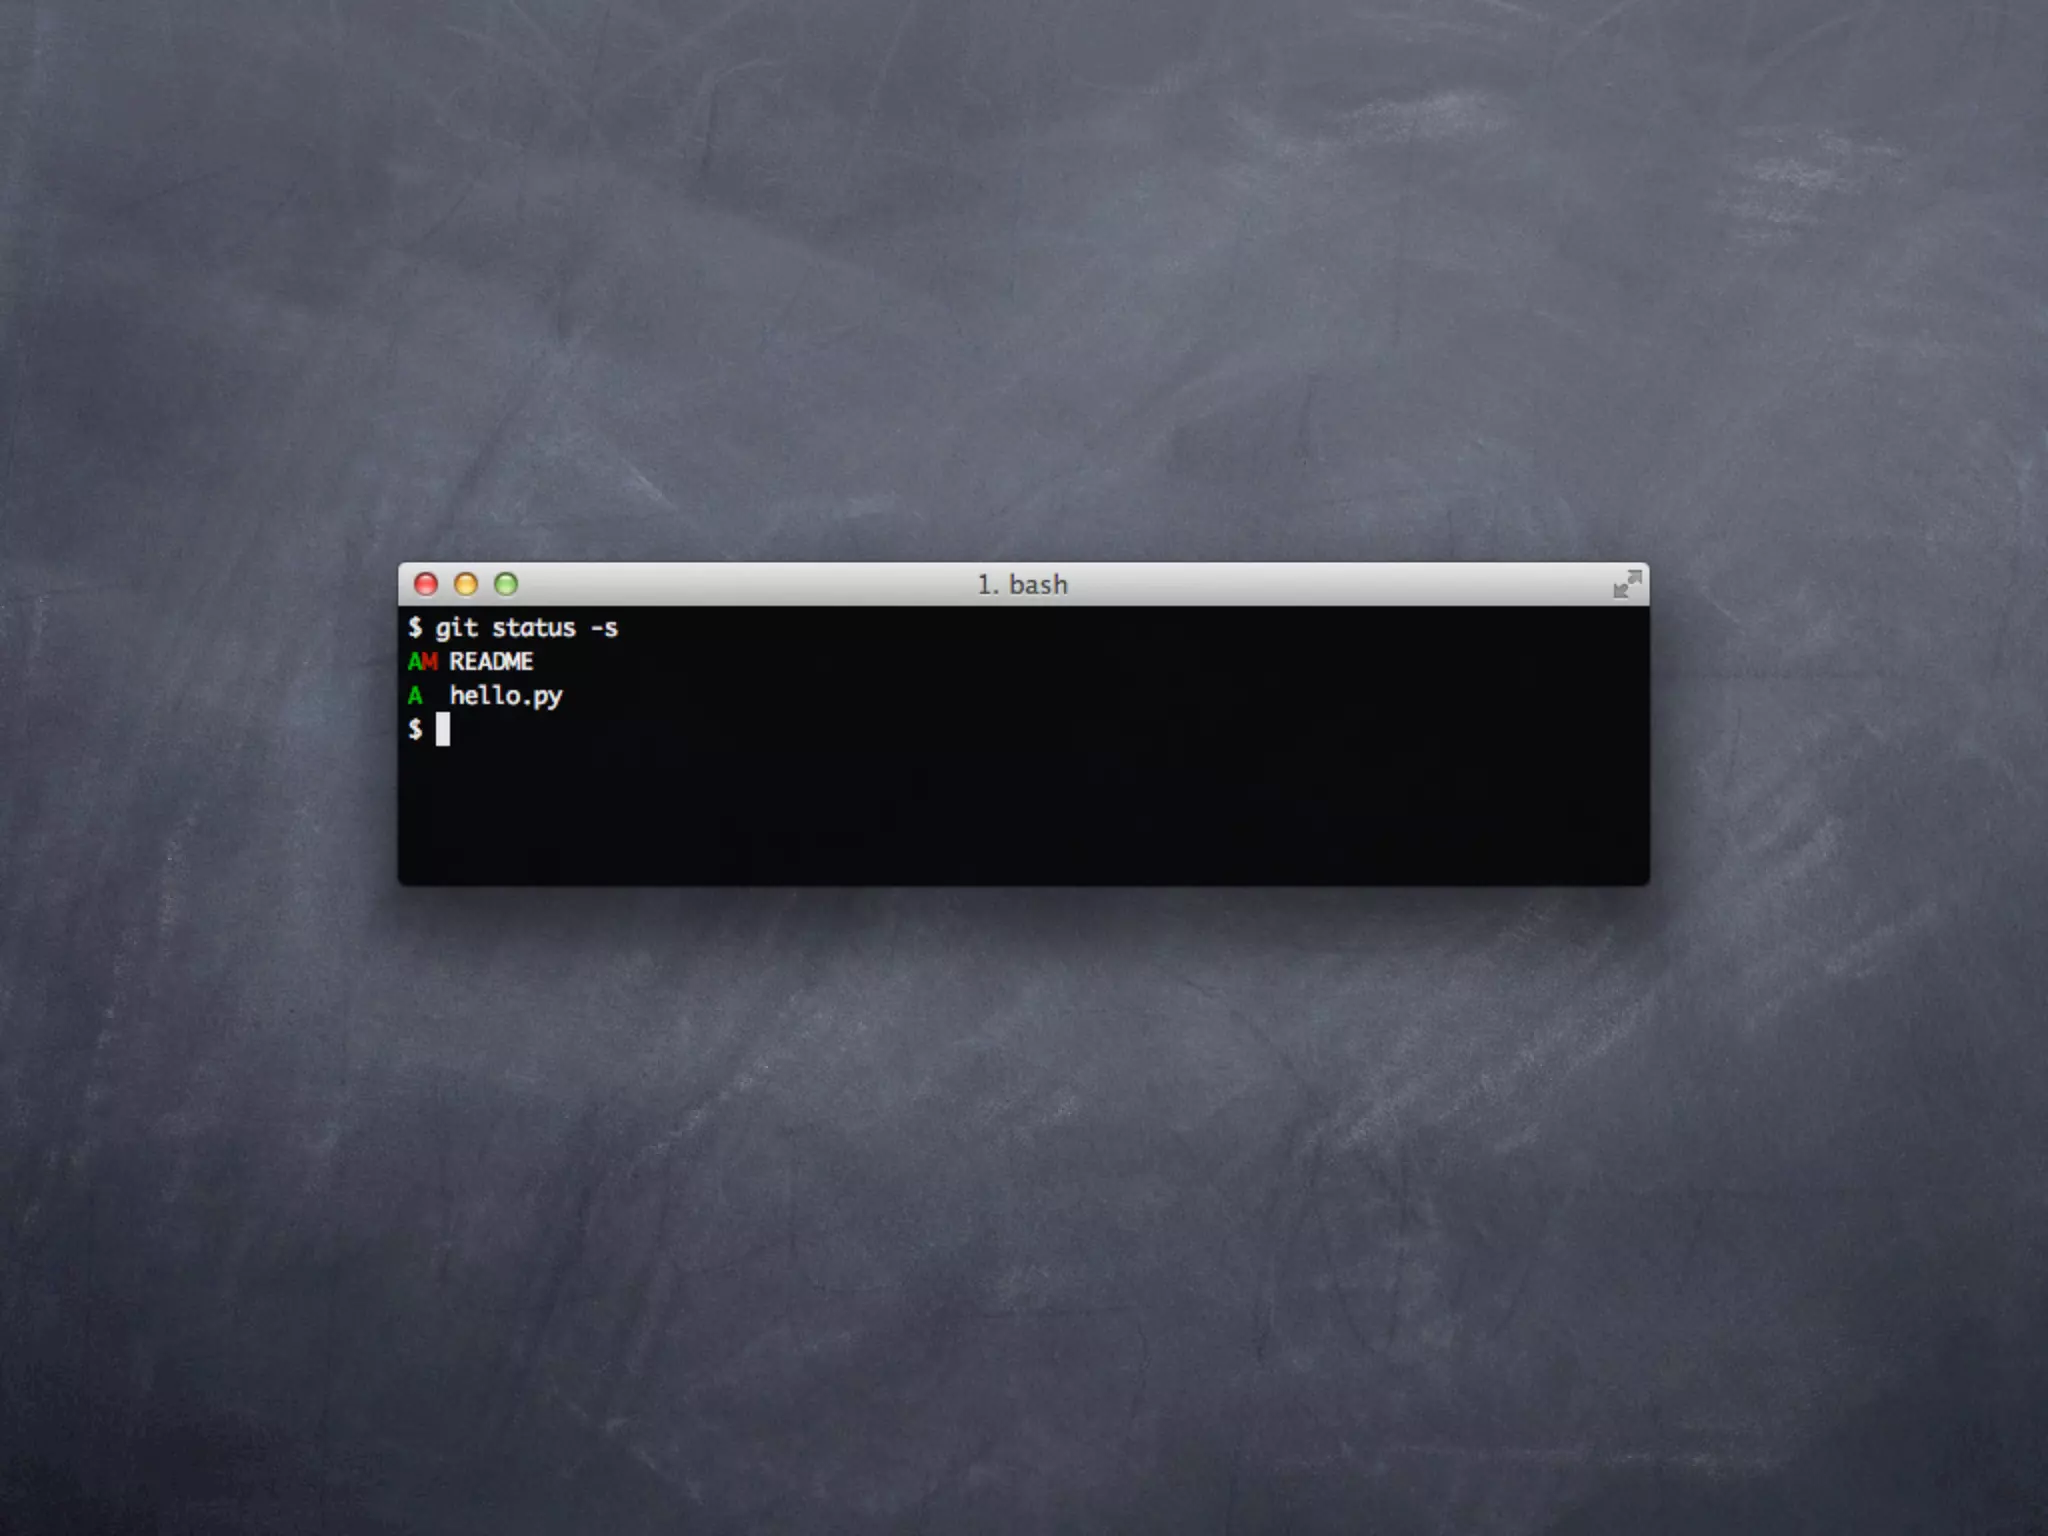Click the '1. bash' window title
This screenshot has width=2048, height=1536.
1022,585
